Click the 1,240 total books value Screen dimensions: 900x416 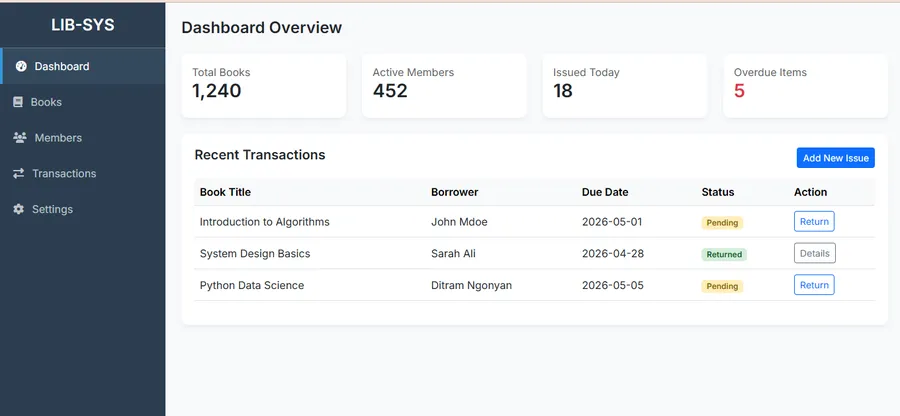[216, 91]
